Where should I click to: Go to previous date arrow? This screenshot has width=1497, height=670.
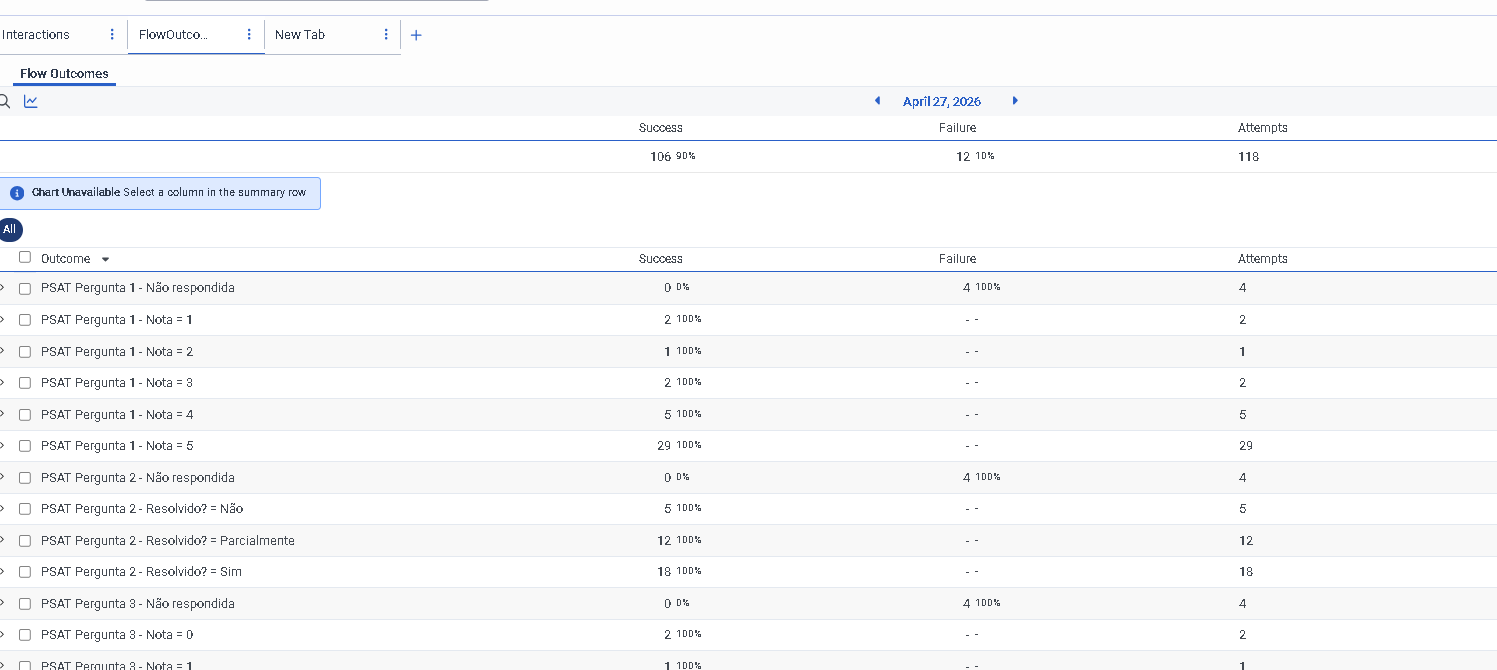(877, 101)
